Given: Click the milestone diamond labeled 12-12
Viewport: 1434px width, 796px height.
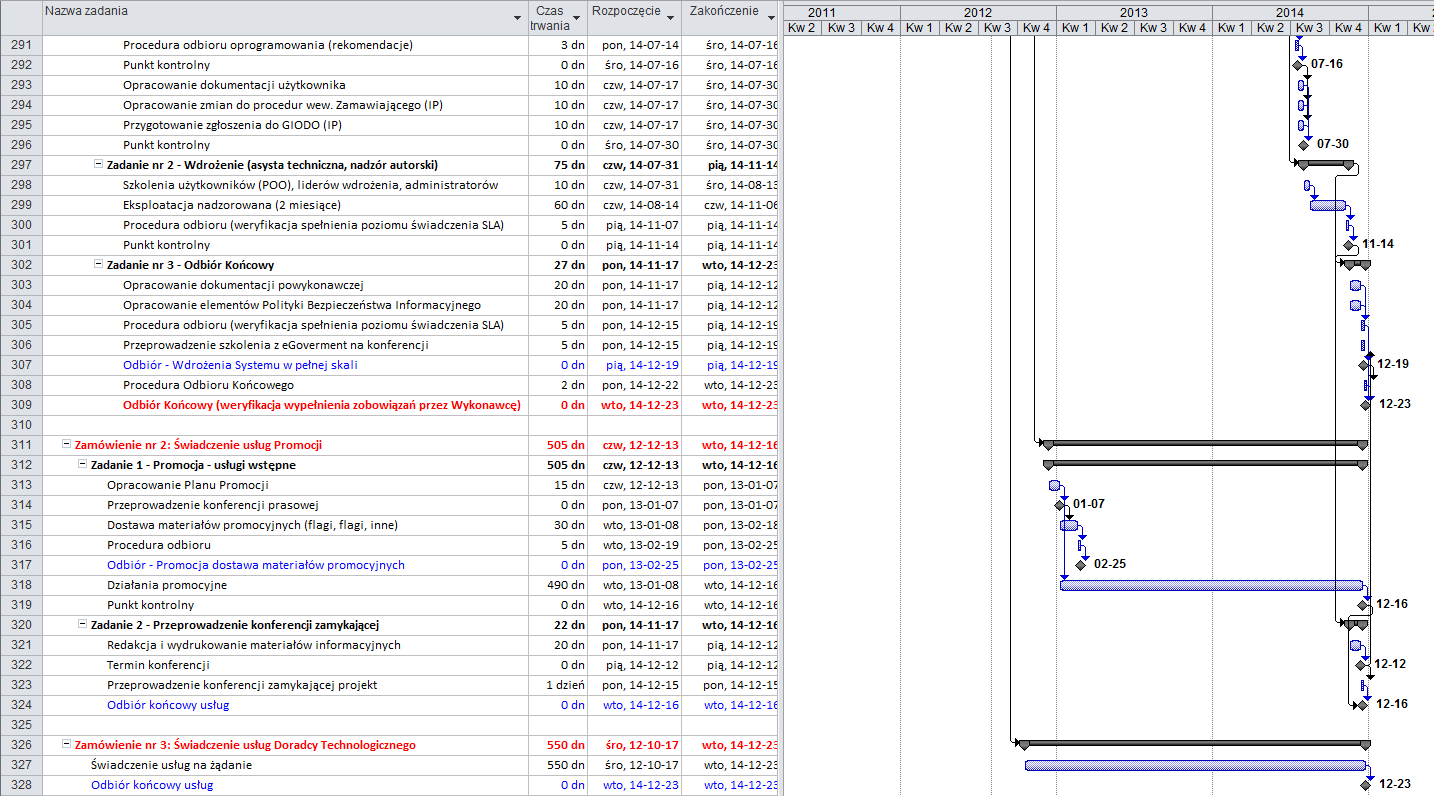Looking at the screenshot, I should (x=1361, y=665).
